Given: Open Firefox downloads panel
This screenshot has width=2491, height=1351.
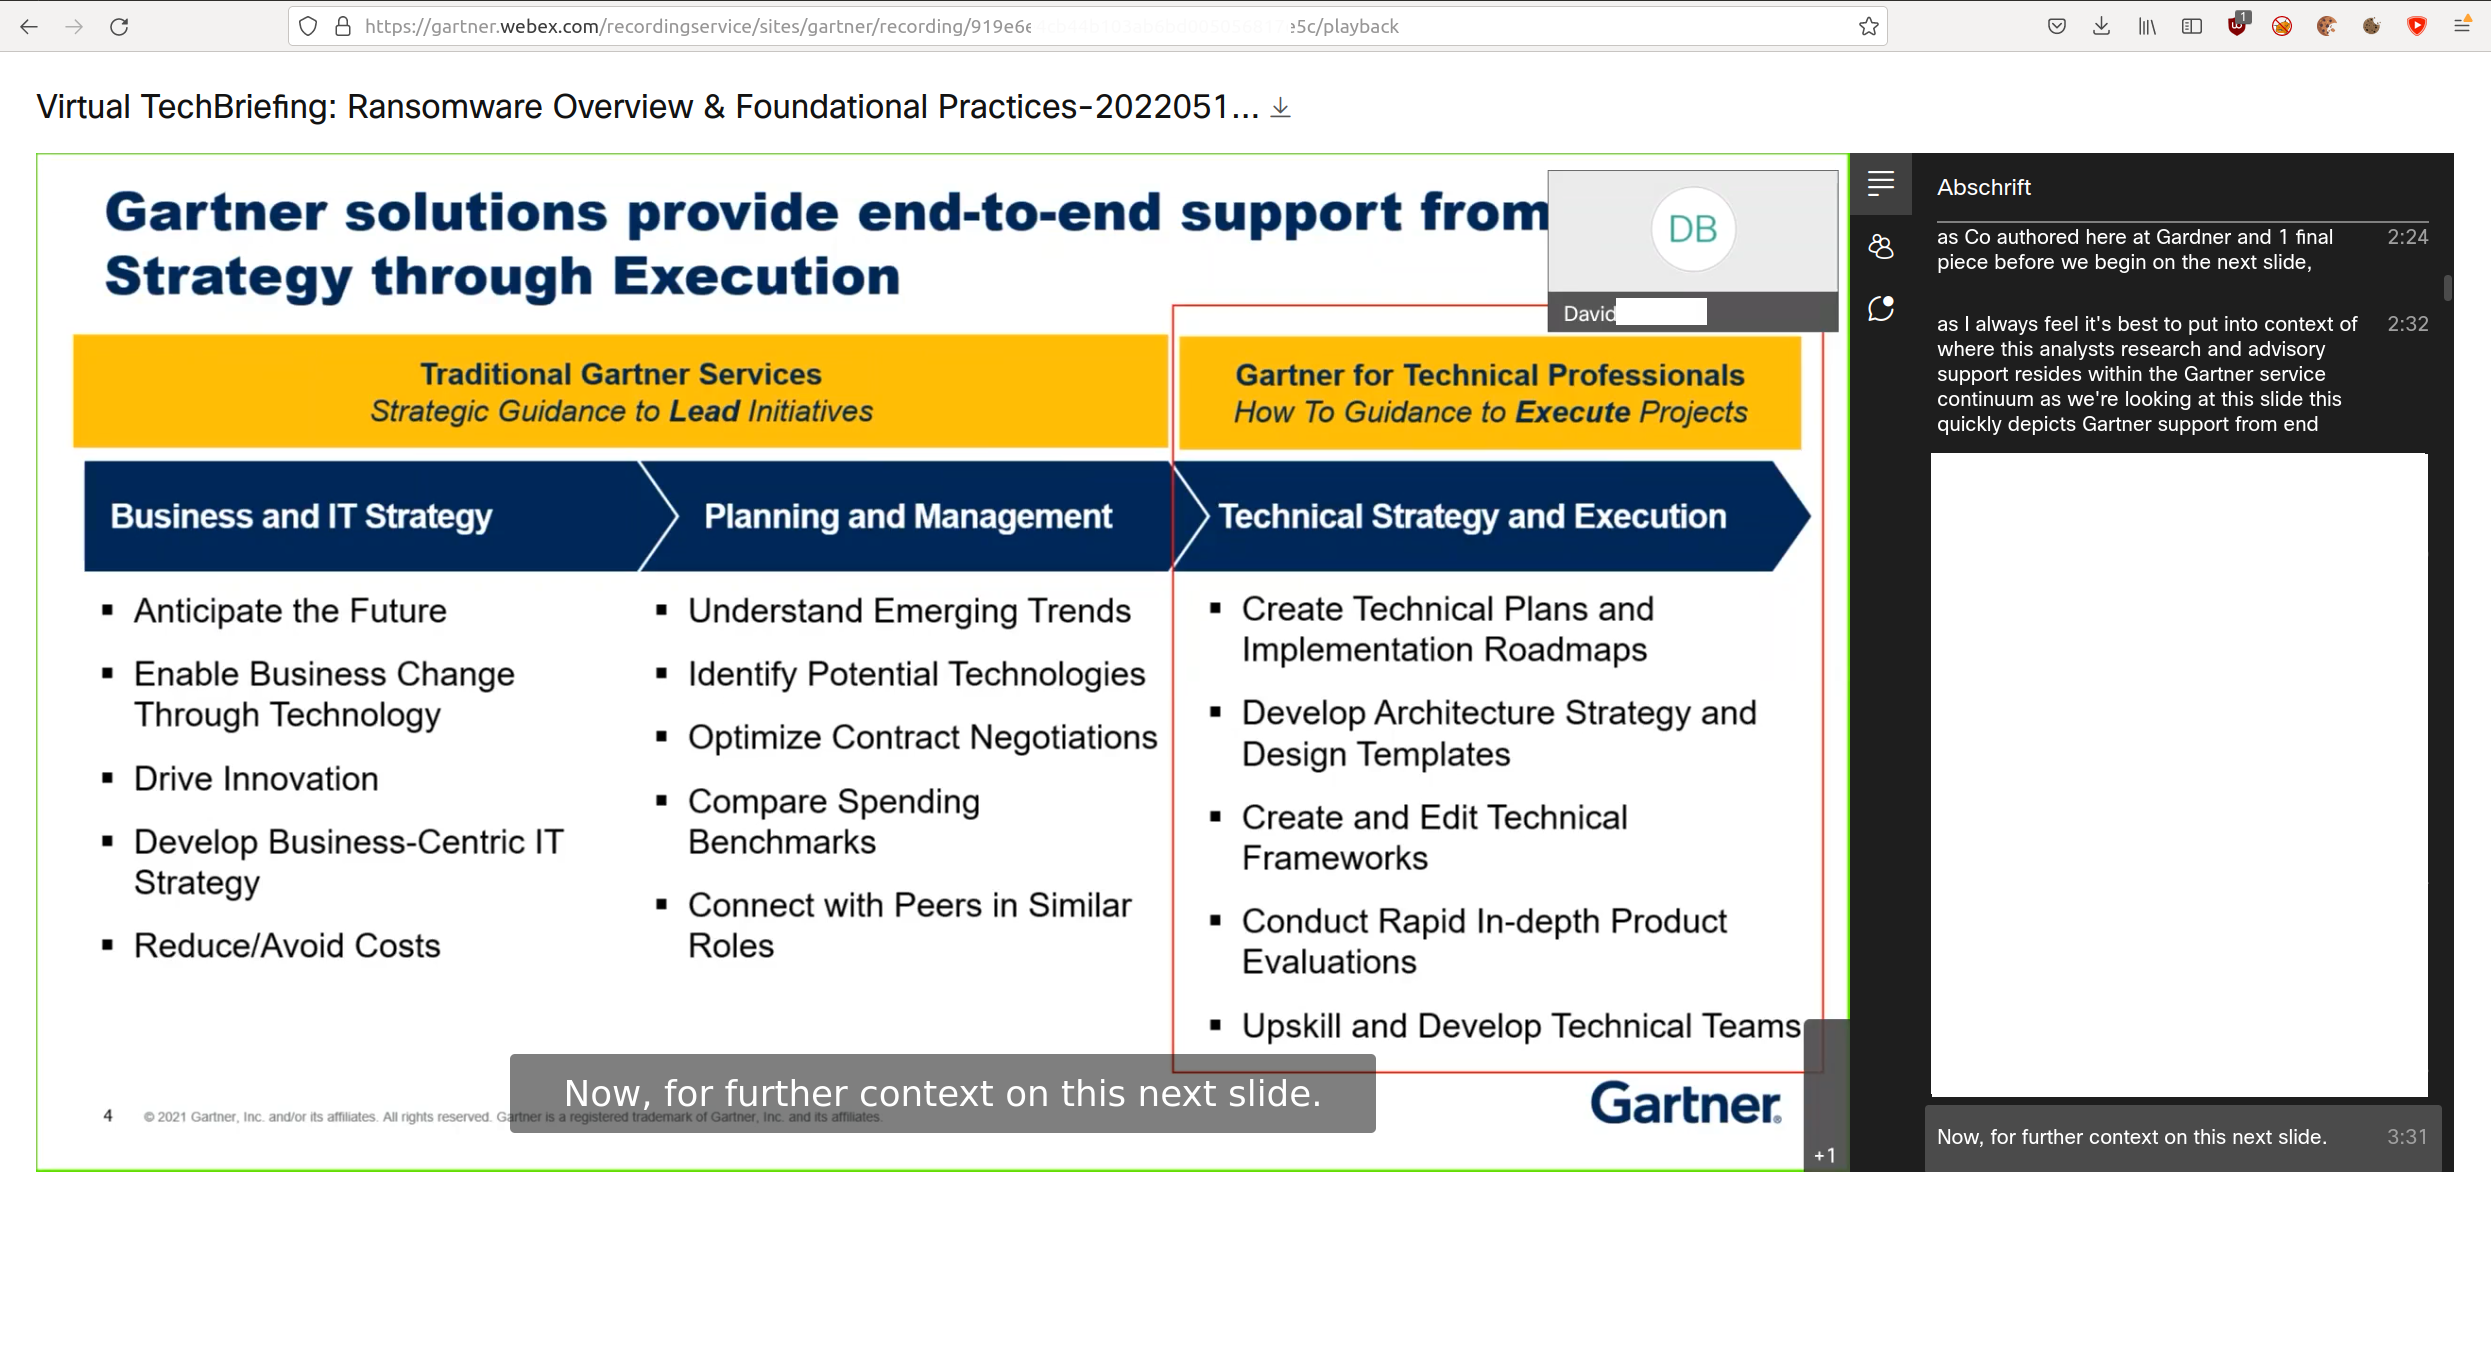Looking at the screenshot, I should (2101, 26).
